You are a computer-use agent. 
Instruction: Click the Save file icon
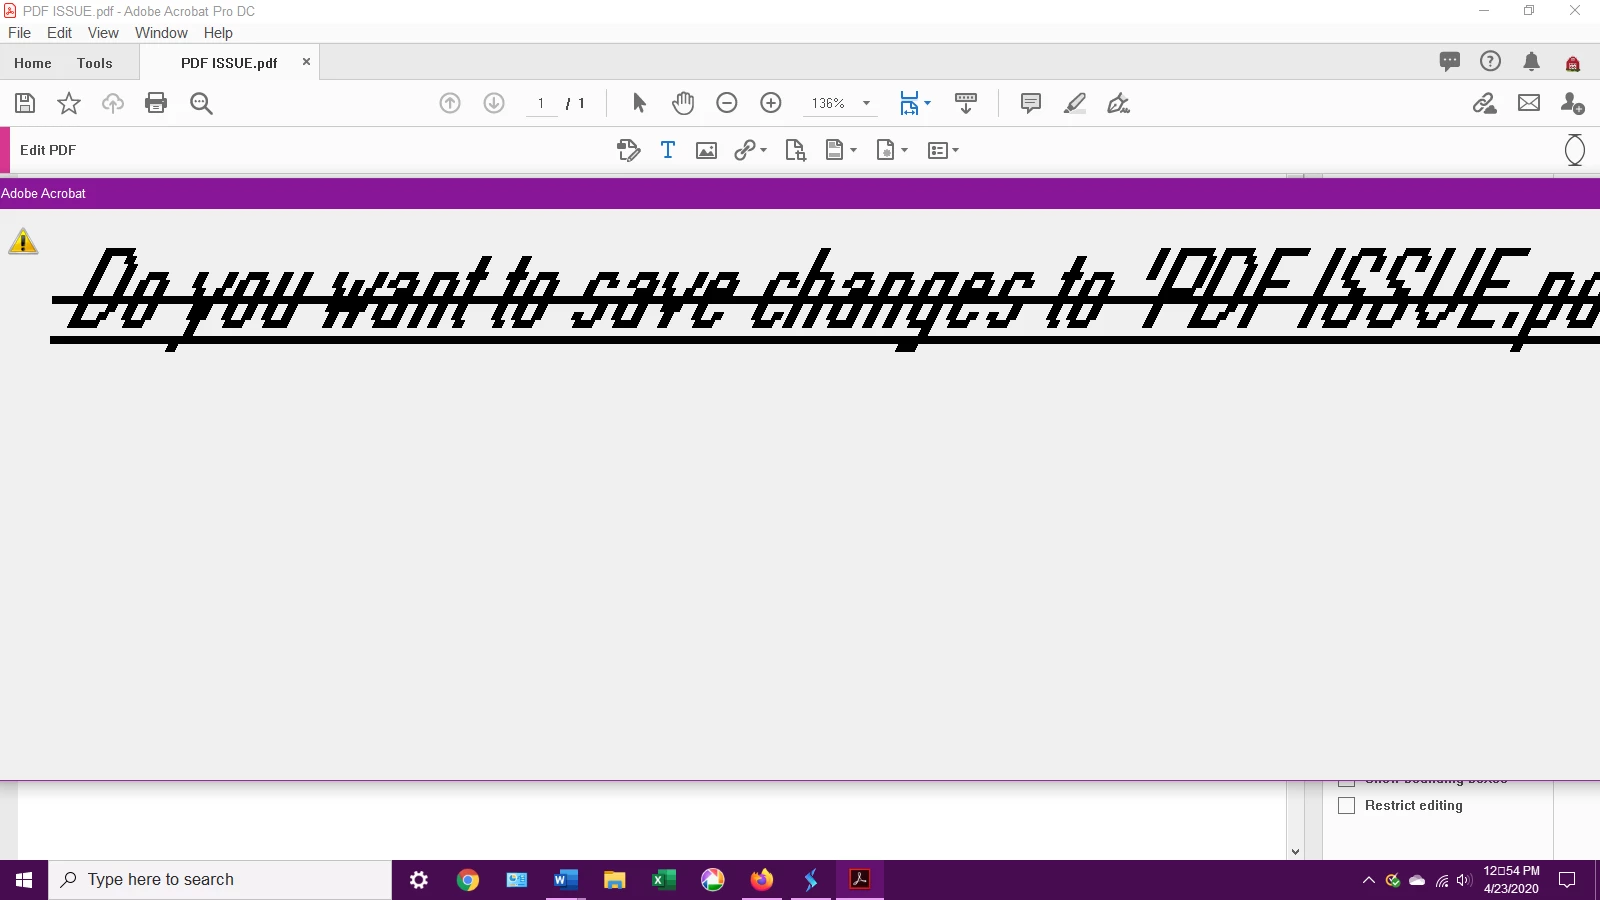(25, 103)
